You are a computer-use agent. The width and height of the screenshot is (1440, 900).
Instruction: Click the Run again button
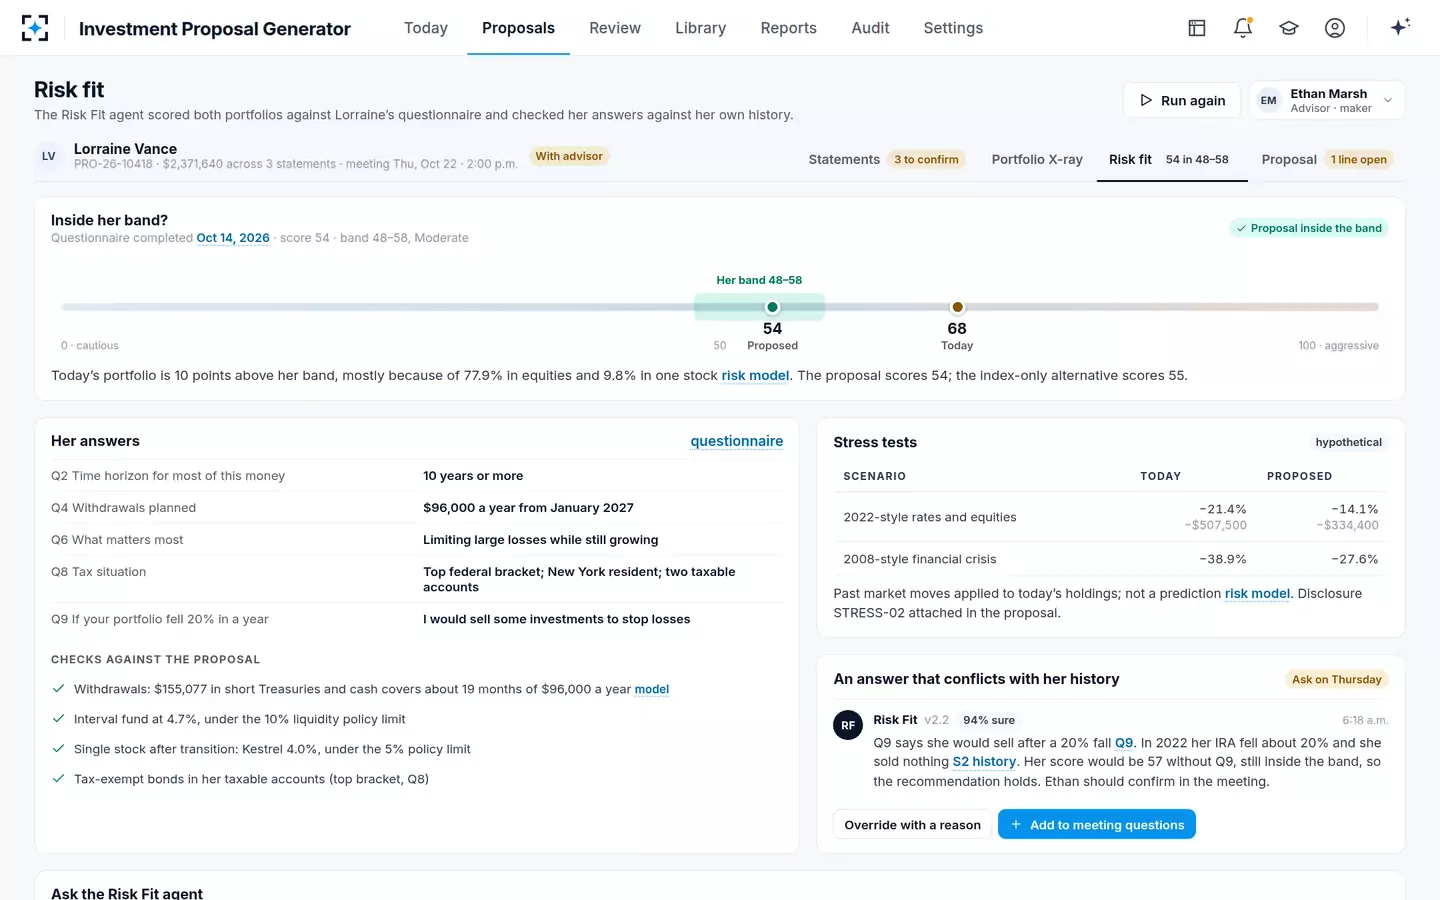click(x=1182, y=100)
